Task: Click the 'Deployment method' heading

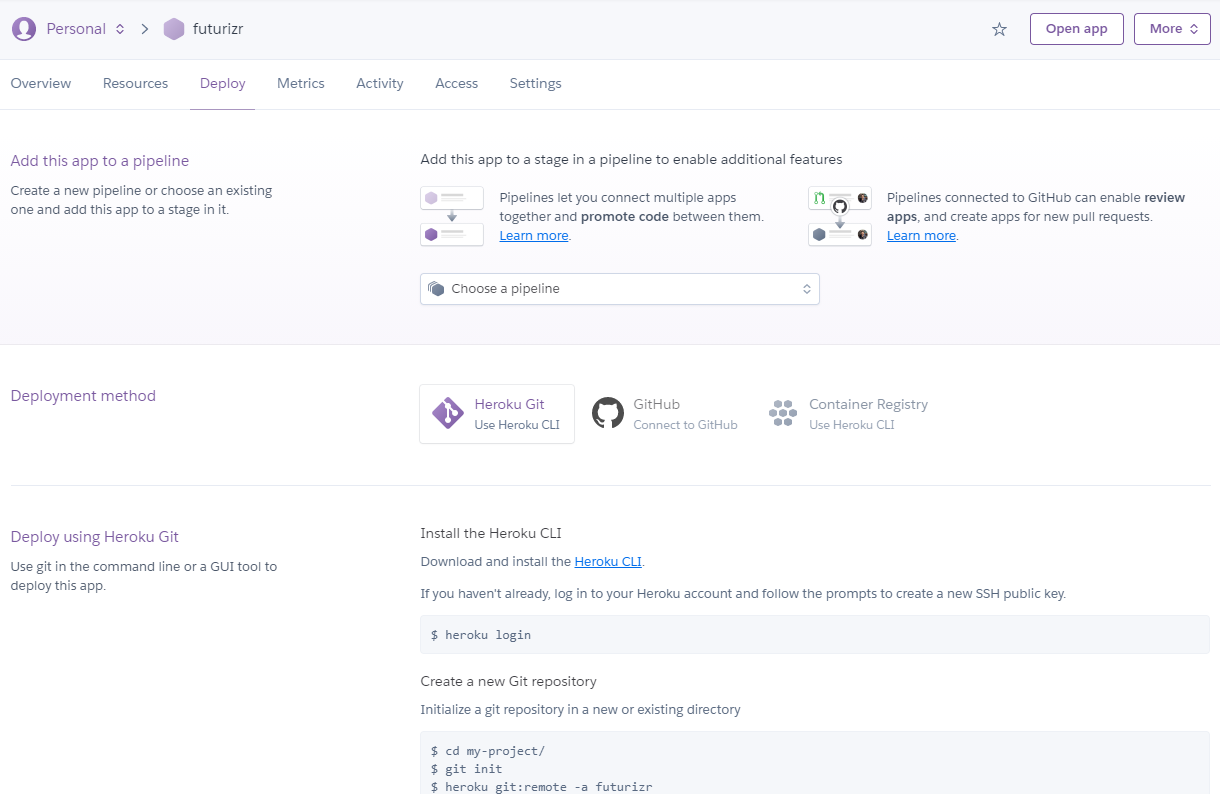Action: [83, 396]
